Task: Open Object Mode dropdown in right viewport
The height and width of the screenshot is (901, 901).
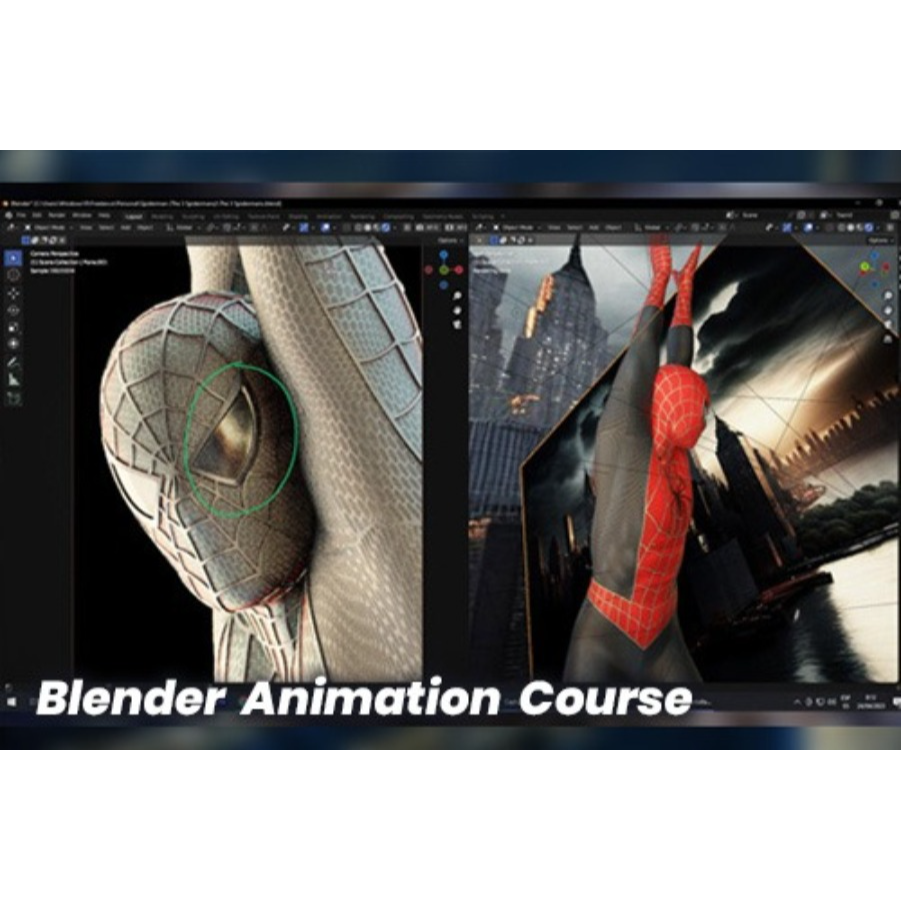Action: coord(517,228)
